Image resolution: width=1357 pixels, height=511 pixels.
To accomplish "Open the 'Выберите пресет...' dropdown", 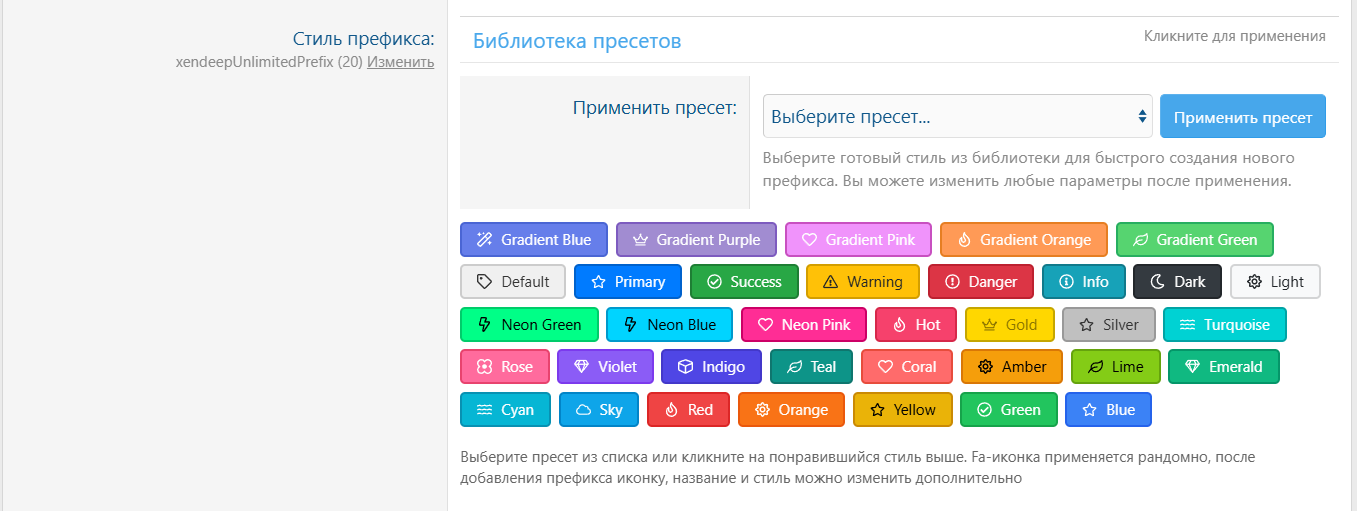I will (958, 117).
